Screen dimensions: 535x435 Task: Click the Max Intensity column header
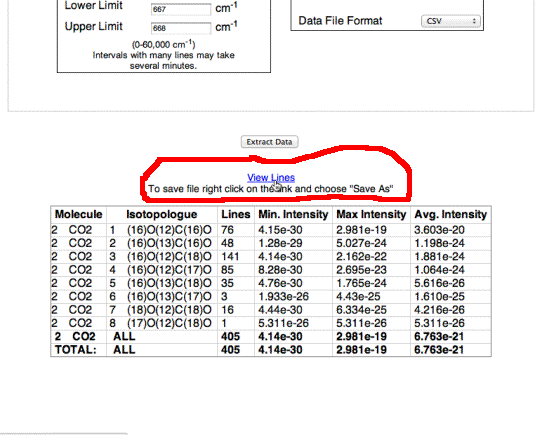371,214
